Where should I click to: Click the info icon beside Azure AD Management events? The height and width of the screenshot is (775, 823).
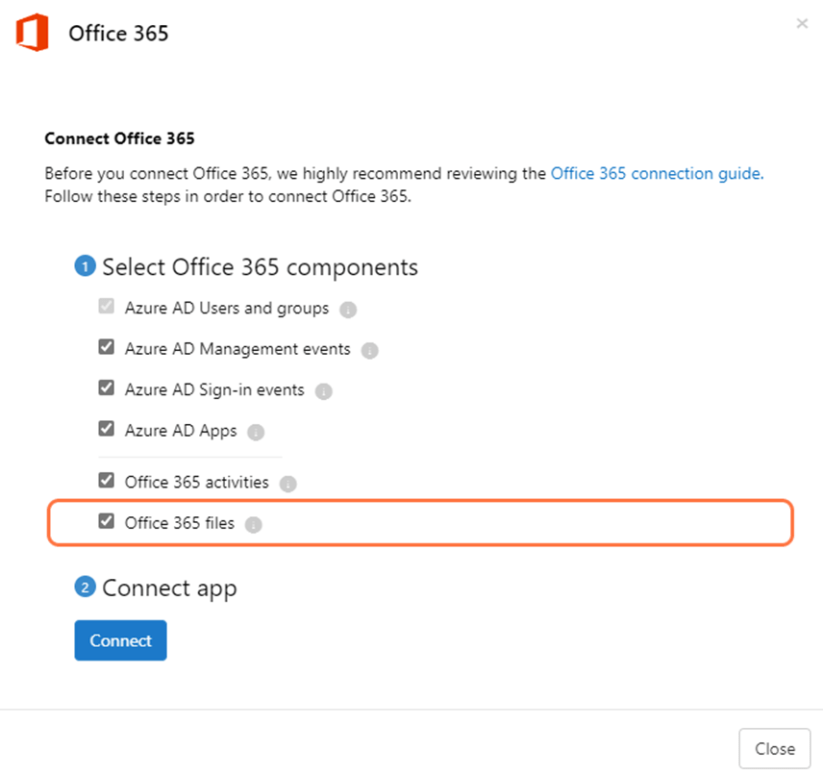[x=369, y=350]
